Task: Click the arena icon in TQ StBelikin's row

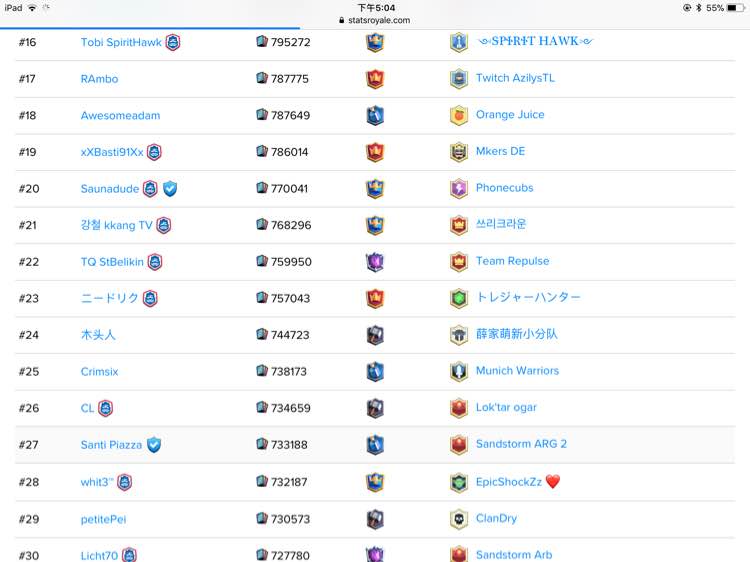Action: click(375, 262)
